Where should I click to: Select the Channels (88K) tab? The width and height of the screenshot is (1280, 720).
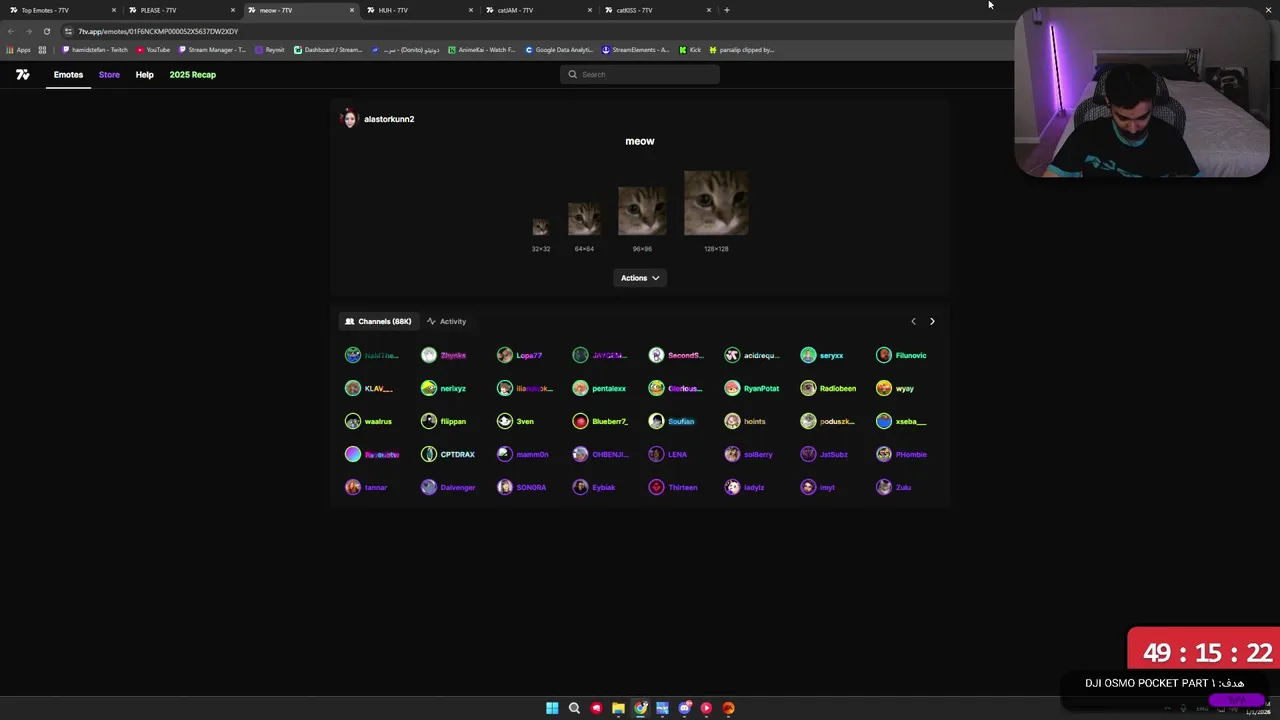tap(378, 321)
